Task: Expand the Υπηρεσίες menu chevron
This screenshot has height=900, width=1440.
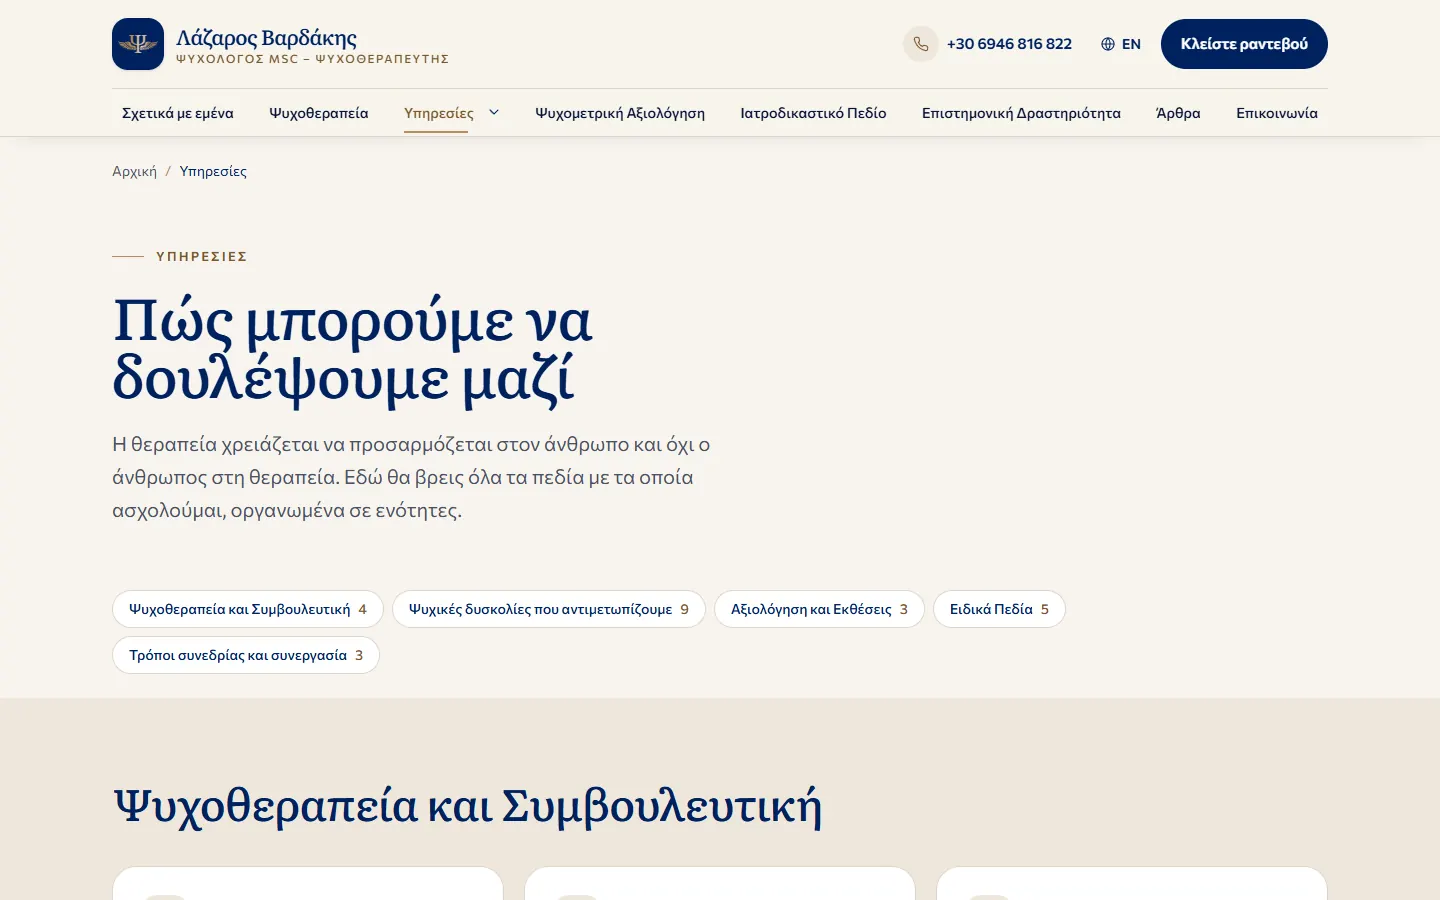Action: point(494,113)
